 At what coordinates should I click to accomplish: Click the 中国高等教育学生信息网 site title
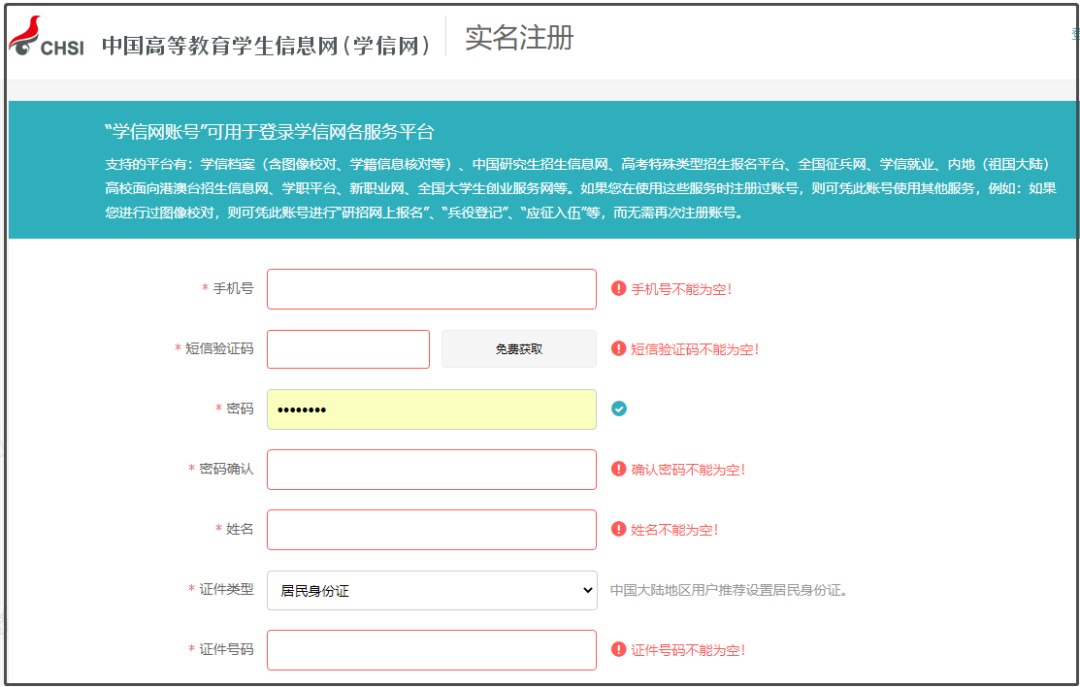click(266, 45)
